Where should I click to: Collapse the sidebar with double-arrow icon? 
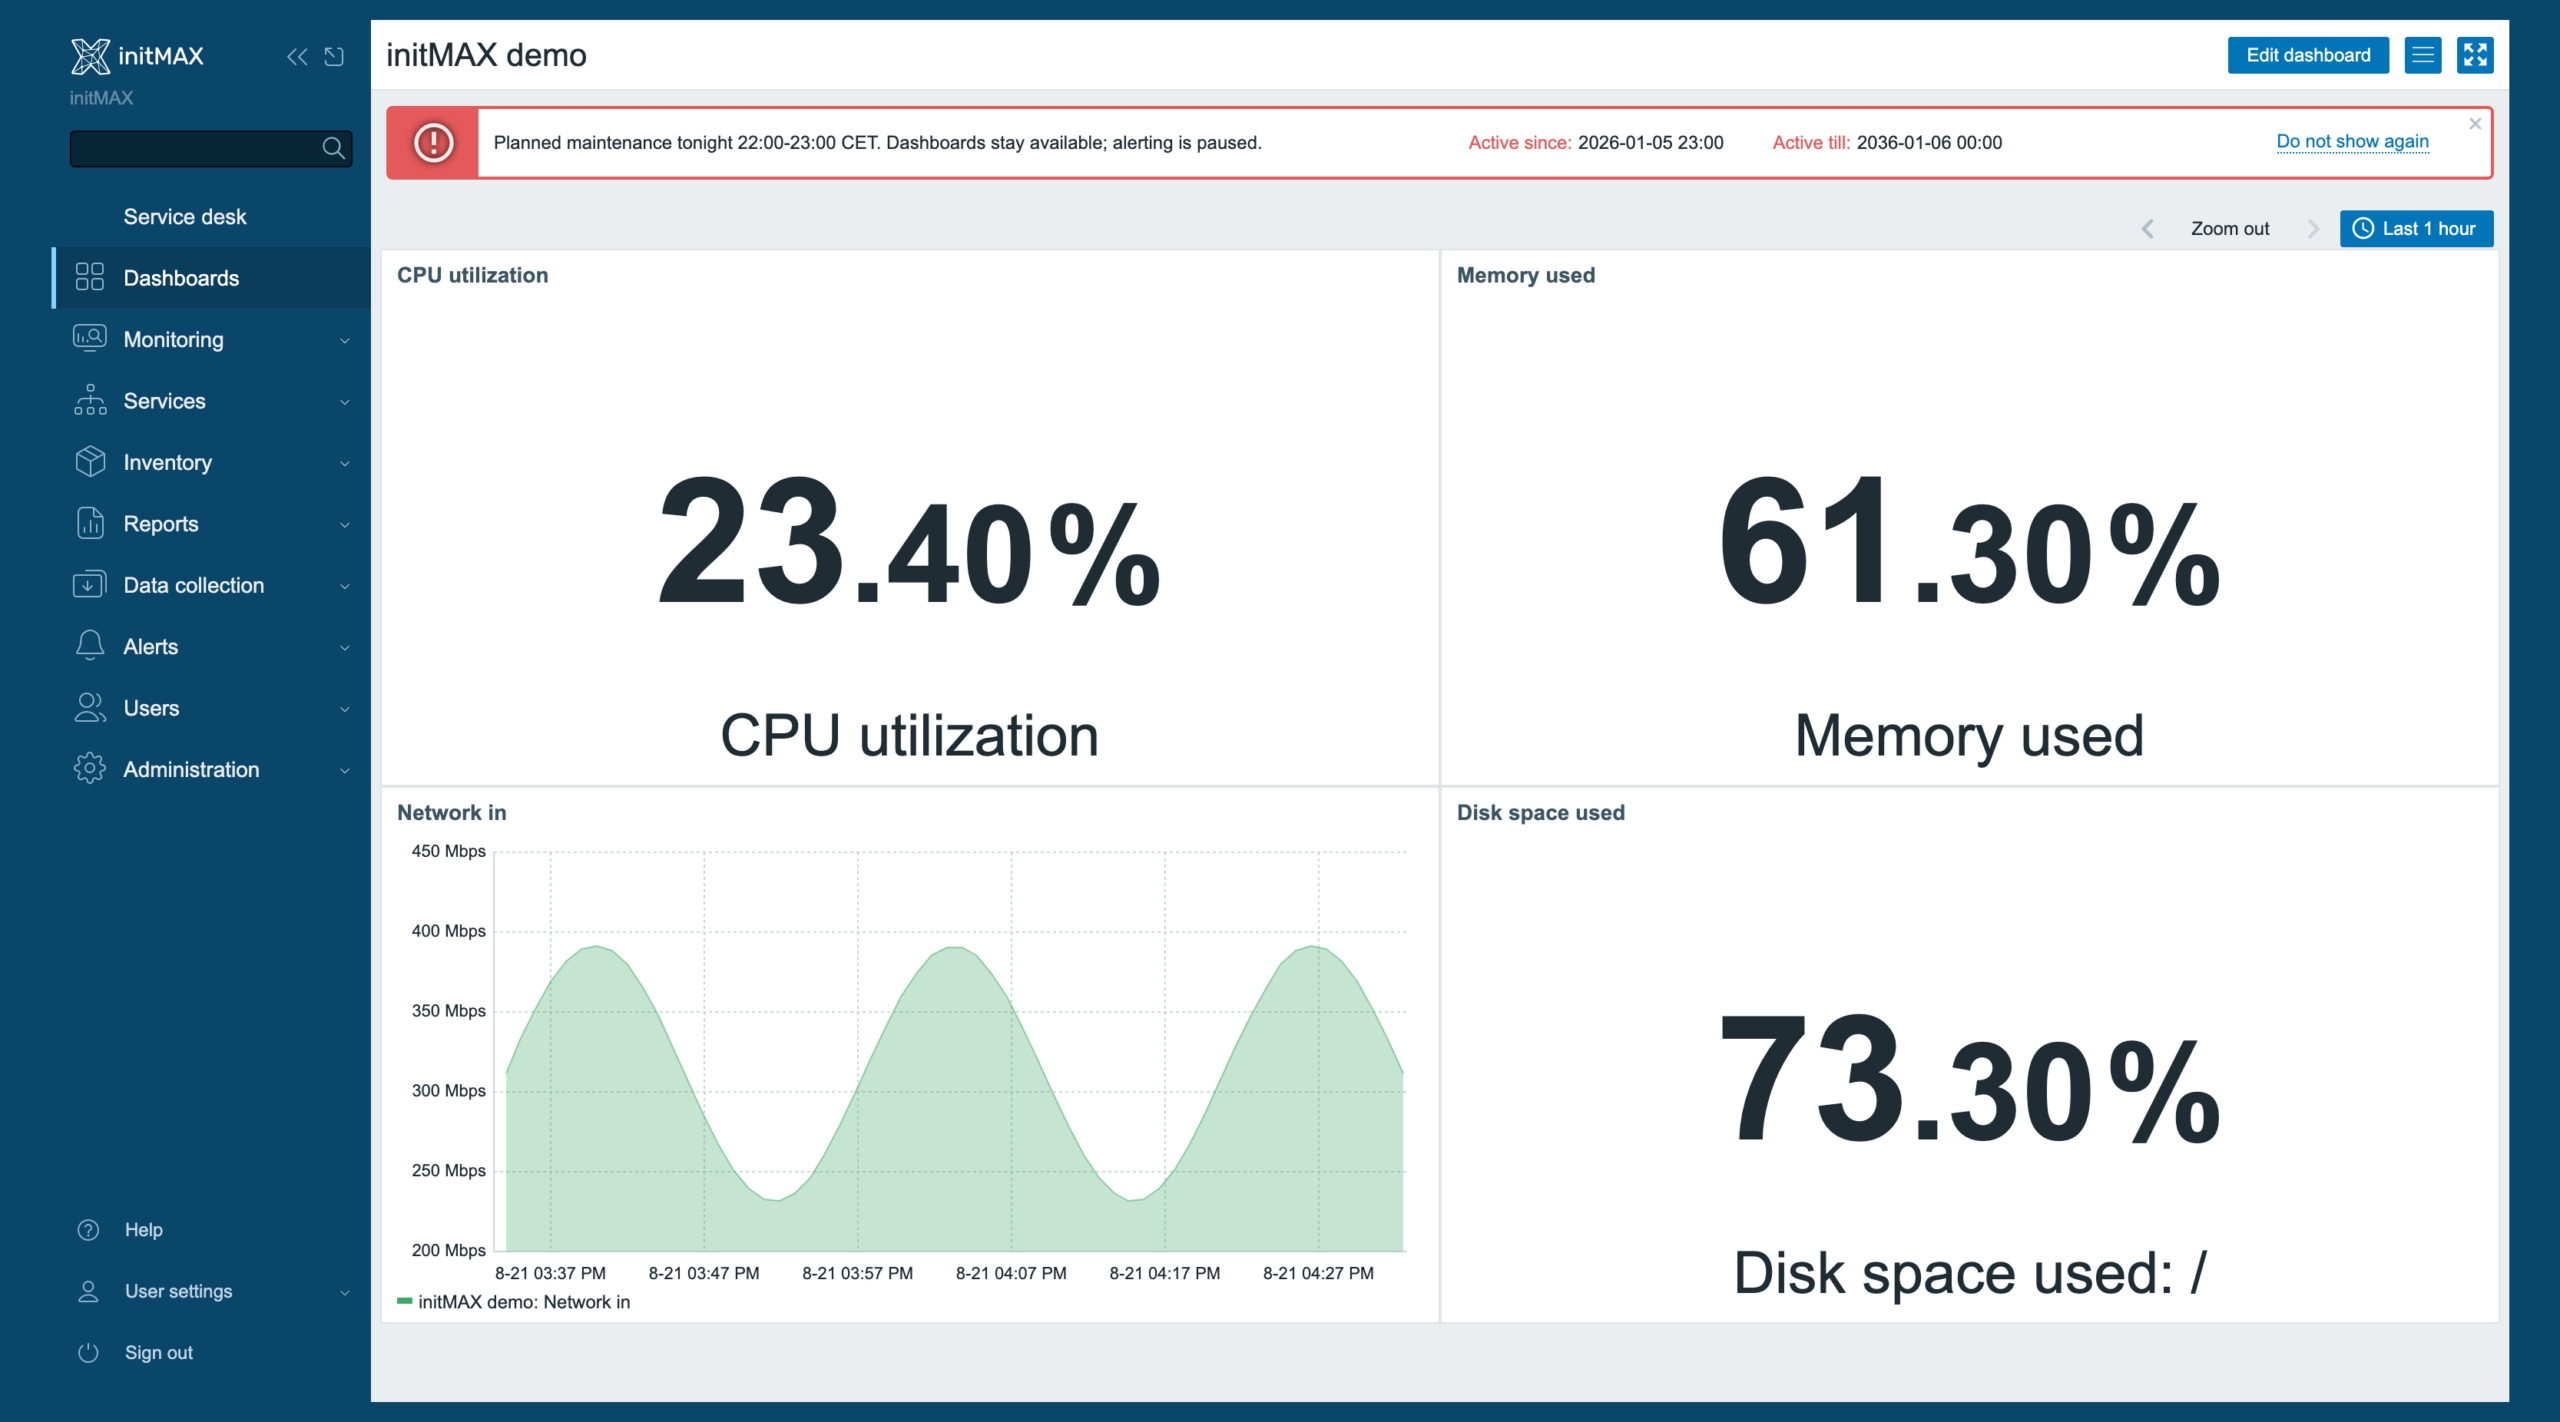tap(297, 57)
